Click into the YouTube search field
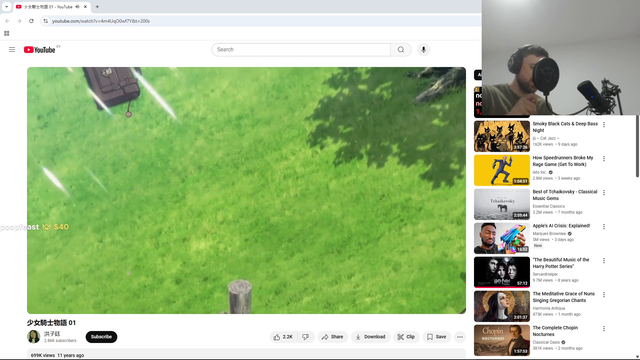This screenshot has height=360, width=640. [301, 49]
